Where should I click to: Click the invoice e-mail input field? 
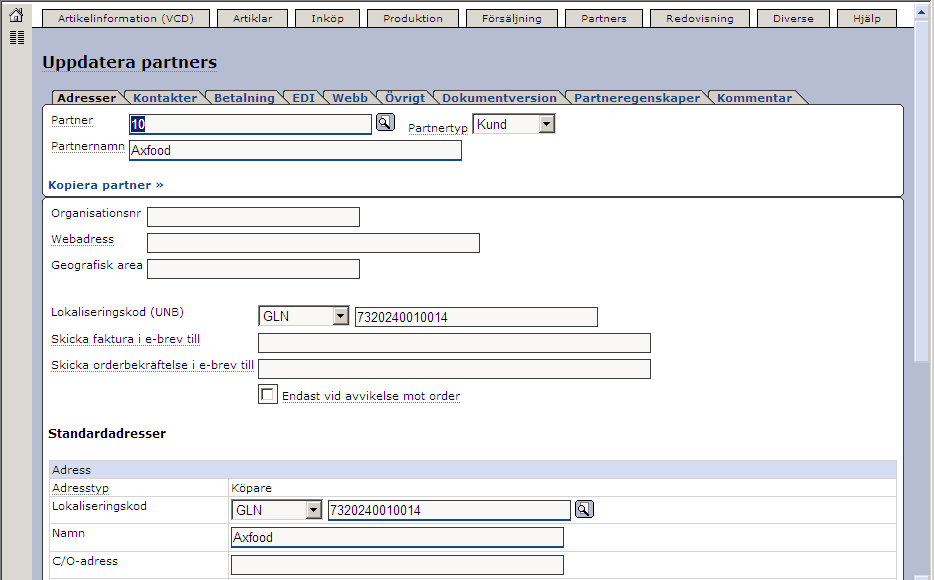tap(454, 343)
